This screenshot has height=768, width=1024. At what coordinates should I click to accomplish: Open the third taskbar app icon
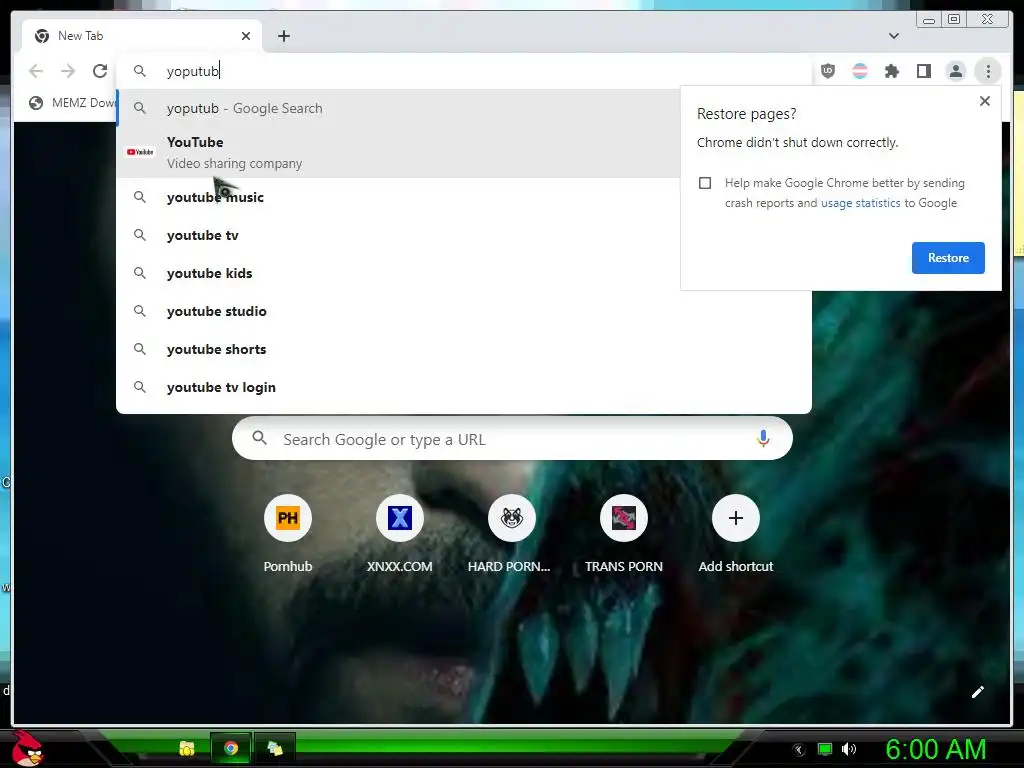click(x=275, y=748)
